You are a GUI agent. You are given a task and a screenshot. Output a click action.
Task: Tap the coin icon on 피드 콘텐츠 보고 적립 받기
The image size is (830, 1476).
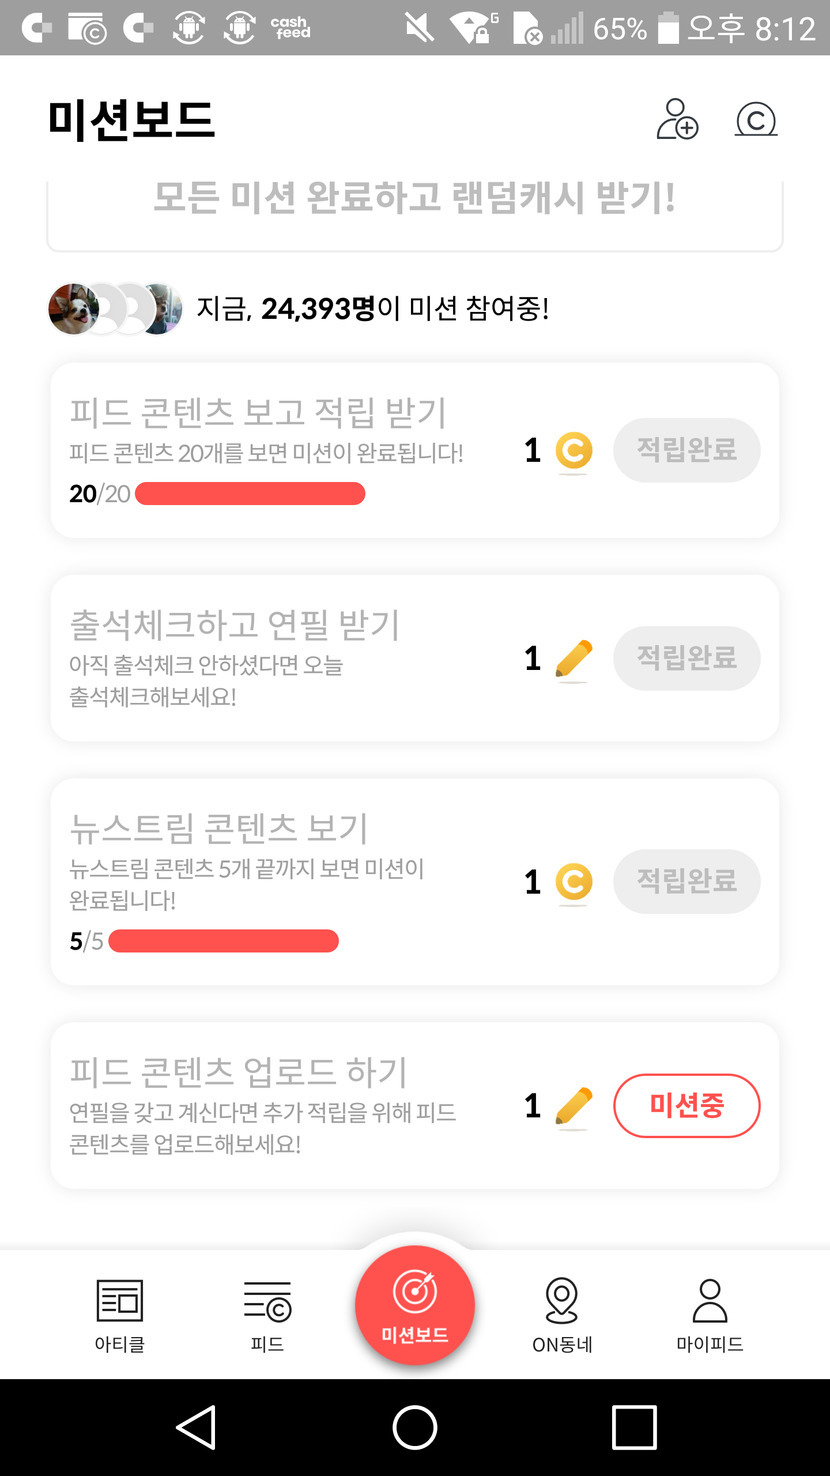tap(573, 451)
